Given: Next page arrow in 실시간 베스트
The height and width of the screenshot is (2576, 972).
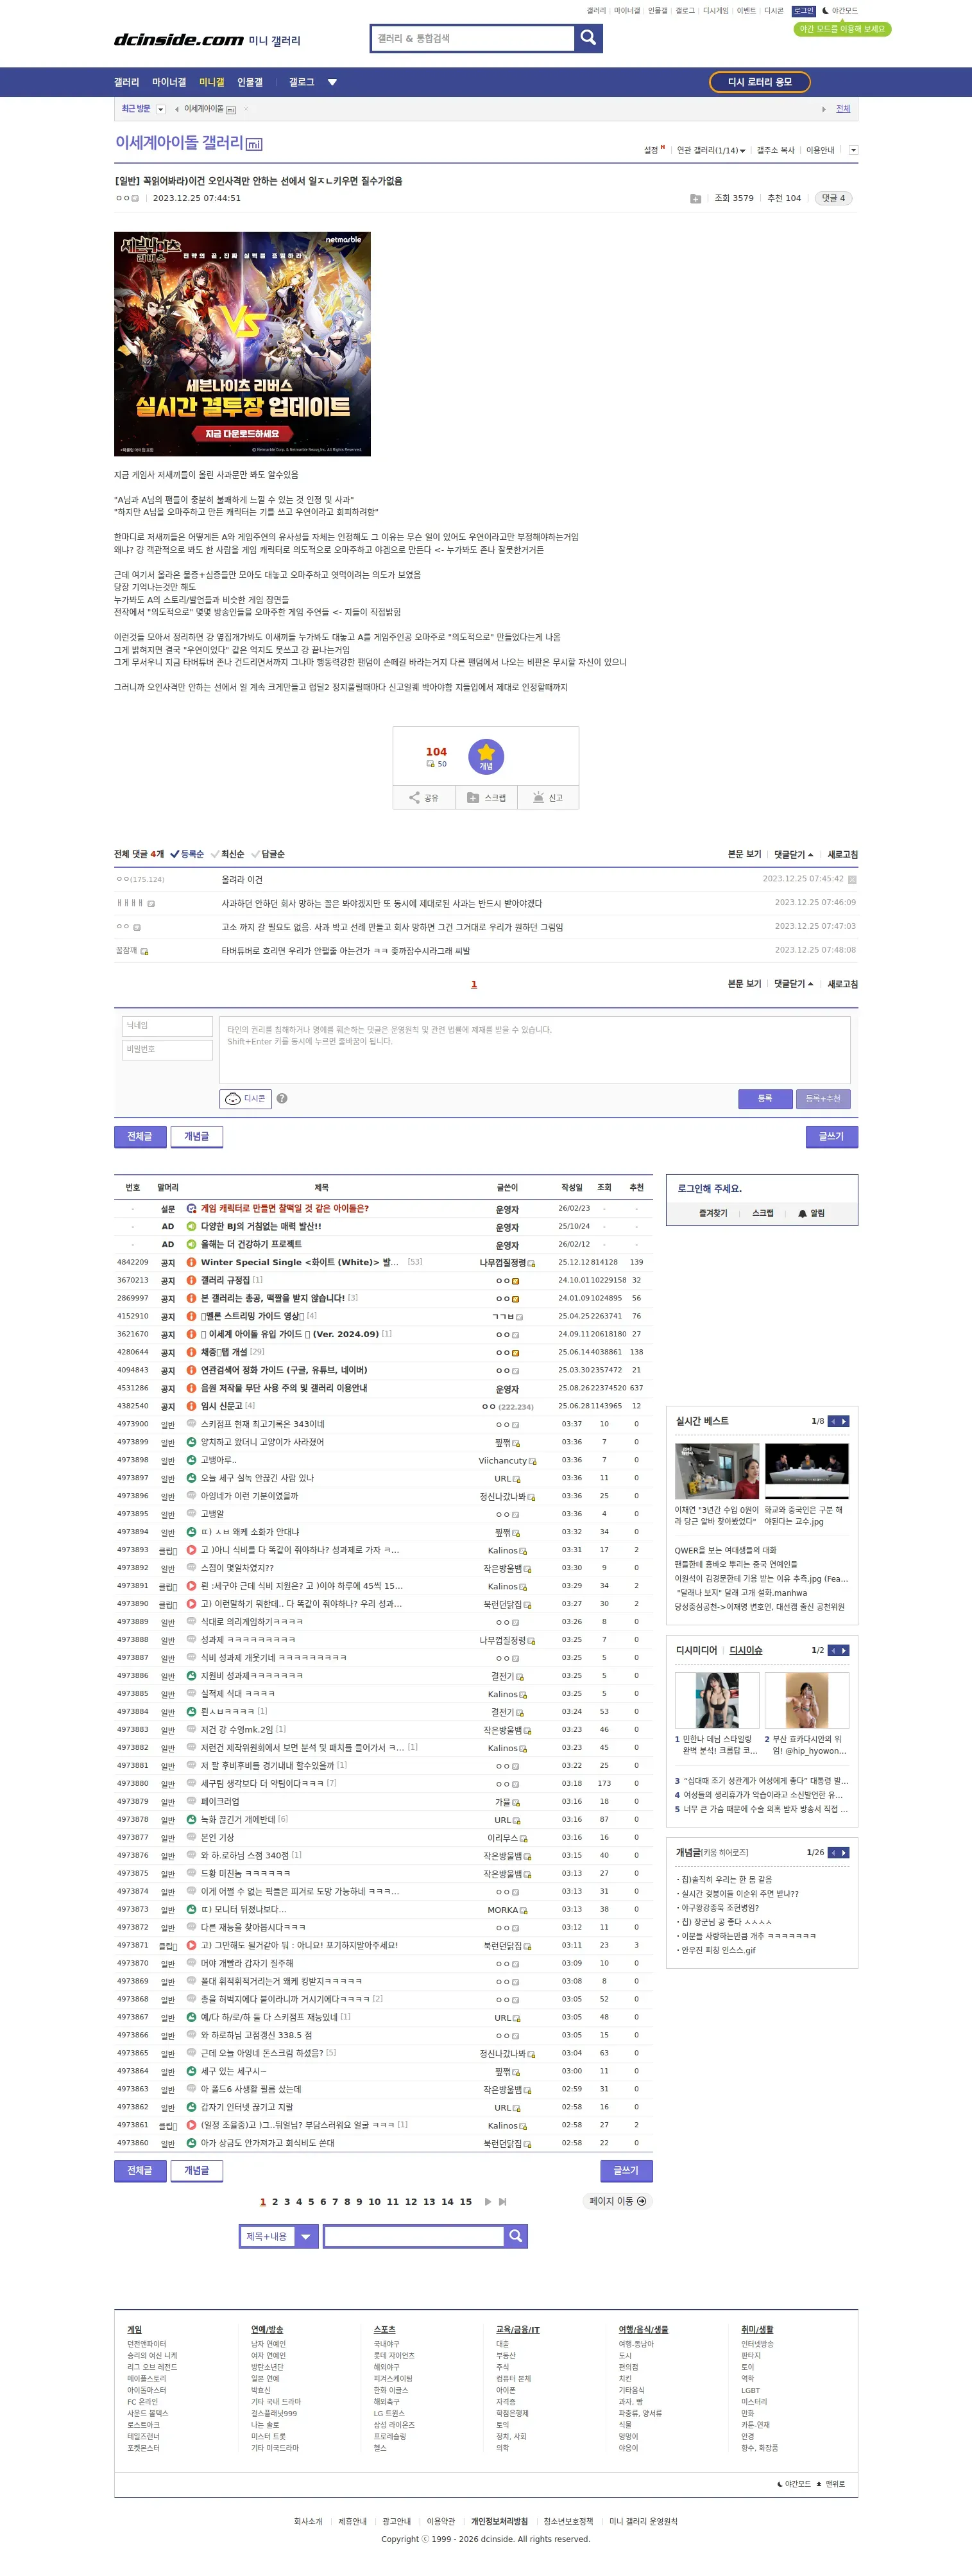Looking at the screenshot, I should 844,1421.
